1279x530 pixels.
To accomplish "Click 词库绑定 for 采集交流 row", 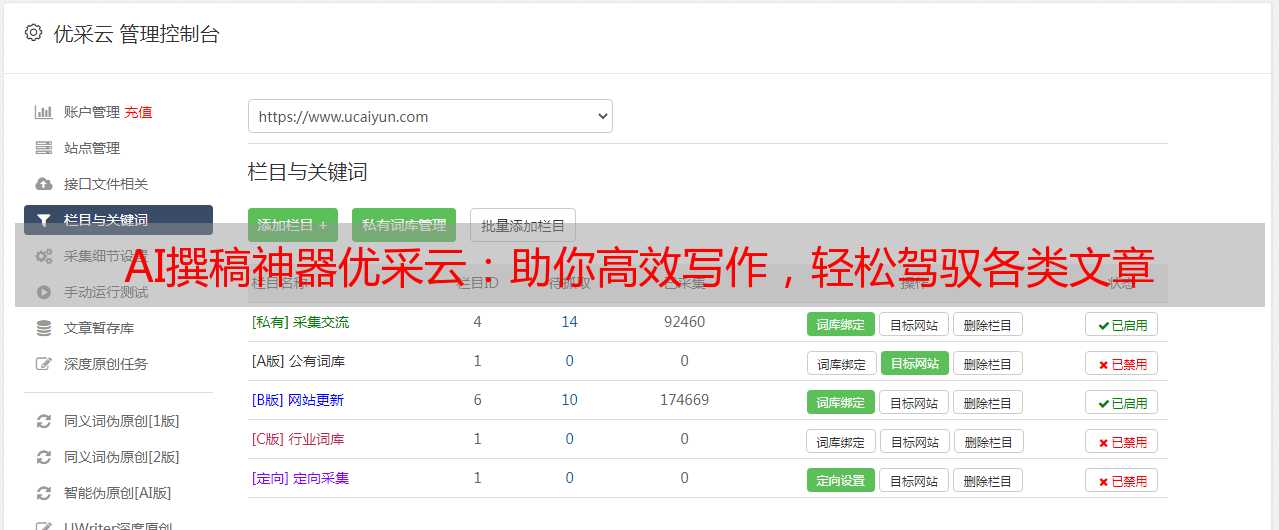I will coord(841,324).
